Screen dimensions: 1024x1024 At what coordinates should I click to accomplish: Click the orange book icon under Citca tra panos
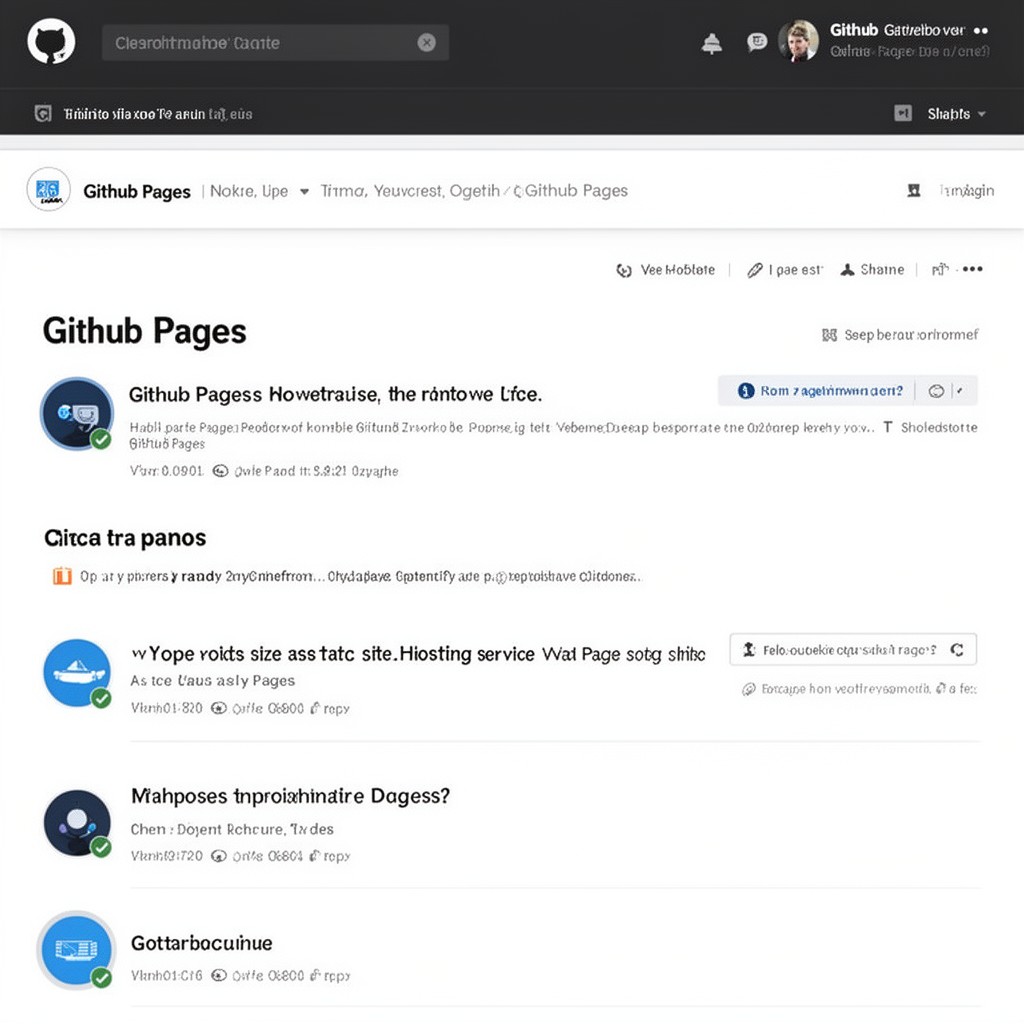click(x=62, y=576)
